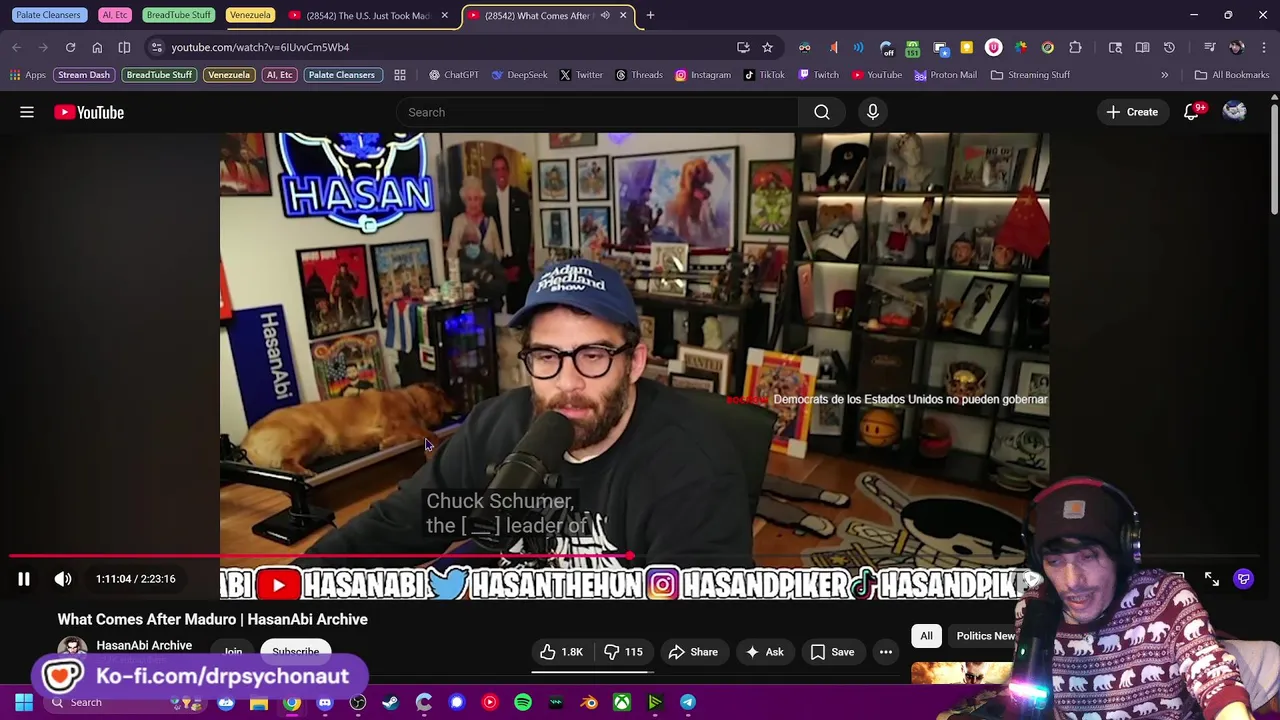Switch to 'The U.S. Just Took Mad...' browser tab
Viewport: 1280px width, 720px height.
(369, 15)
